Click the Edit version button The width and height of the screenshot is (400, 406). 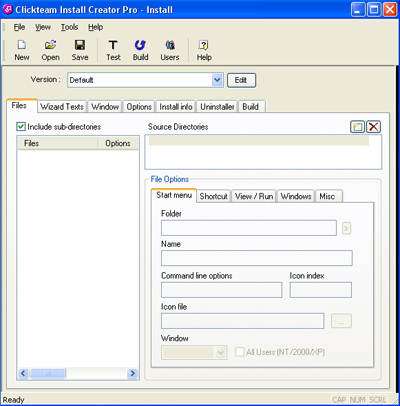[241, 80]
